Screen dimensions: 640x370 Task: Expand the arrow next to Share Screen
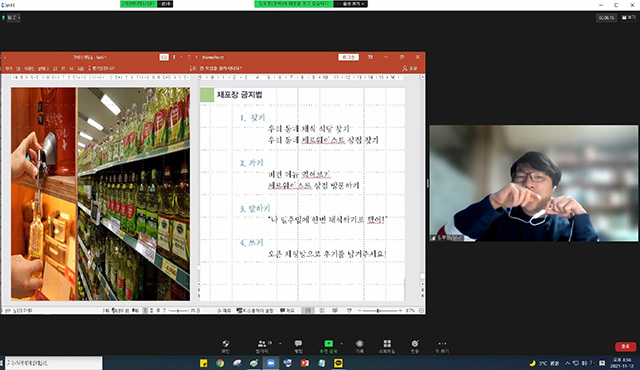click(341, 343)
